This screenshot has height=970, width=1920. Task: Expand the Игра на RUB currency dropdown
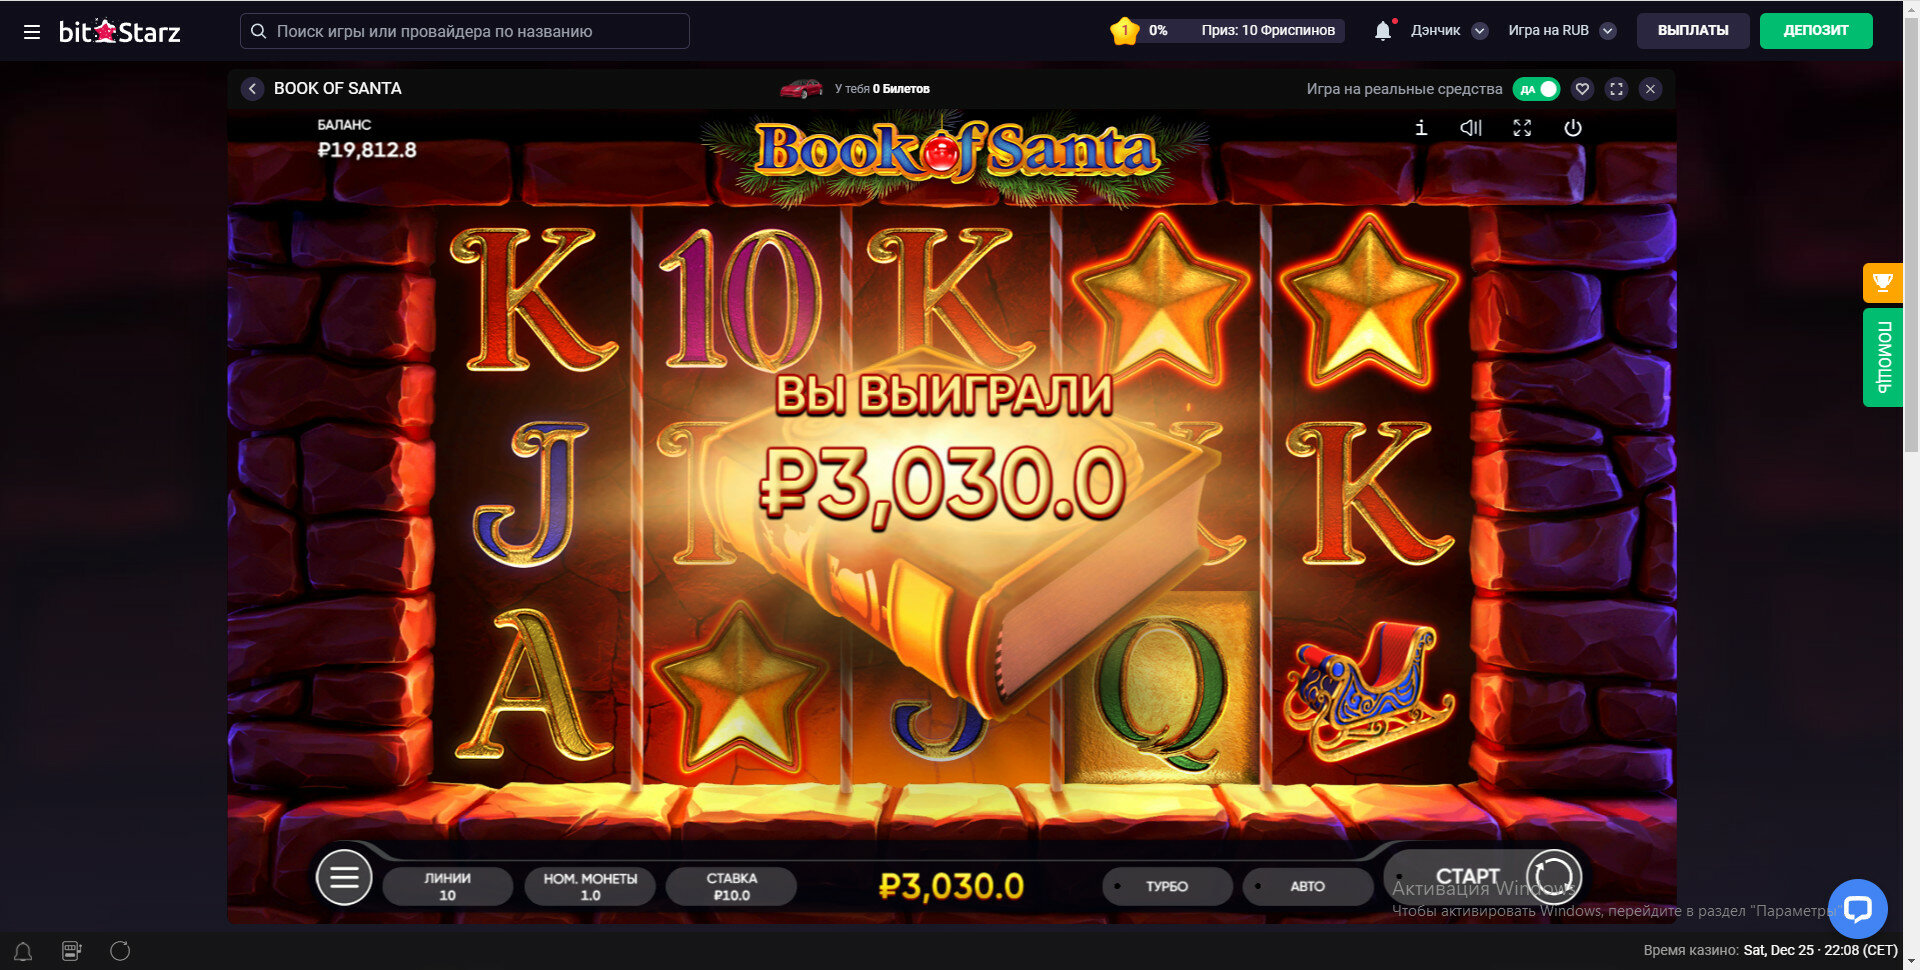[x=1607, y=31]
